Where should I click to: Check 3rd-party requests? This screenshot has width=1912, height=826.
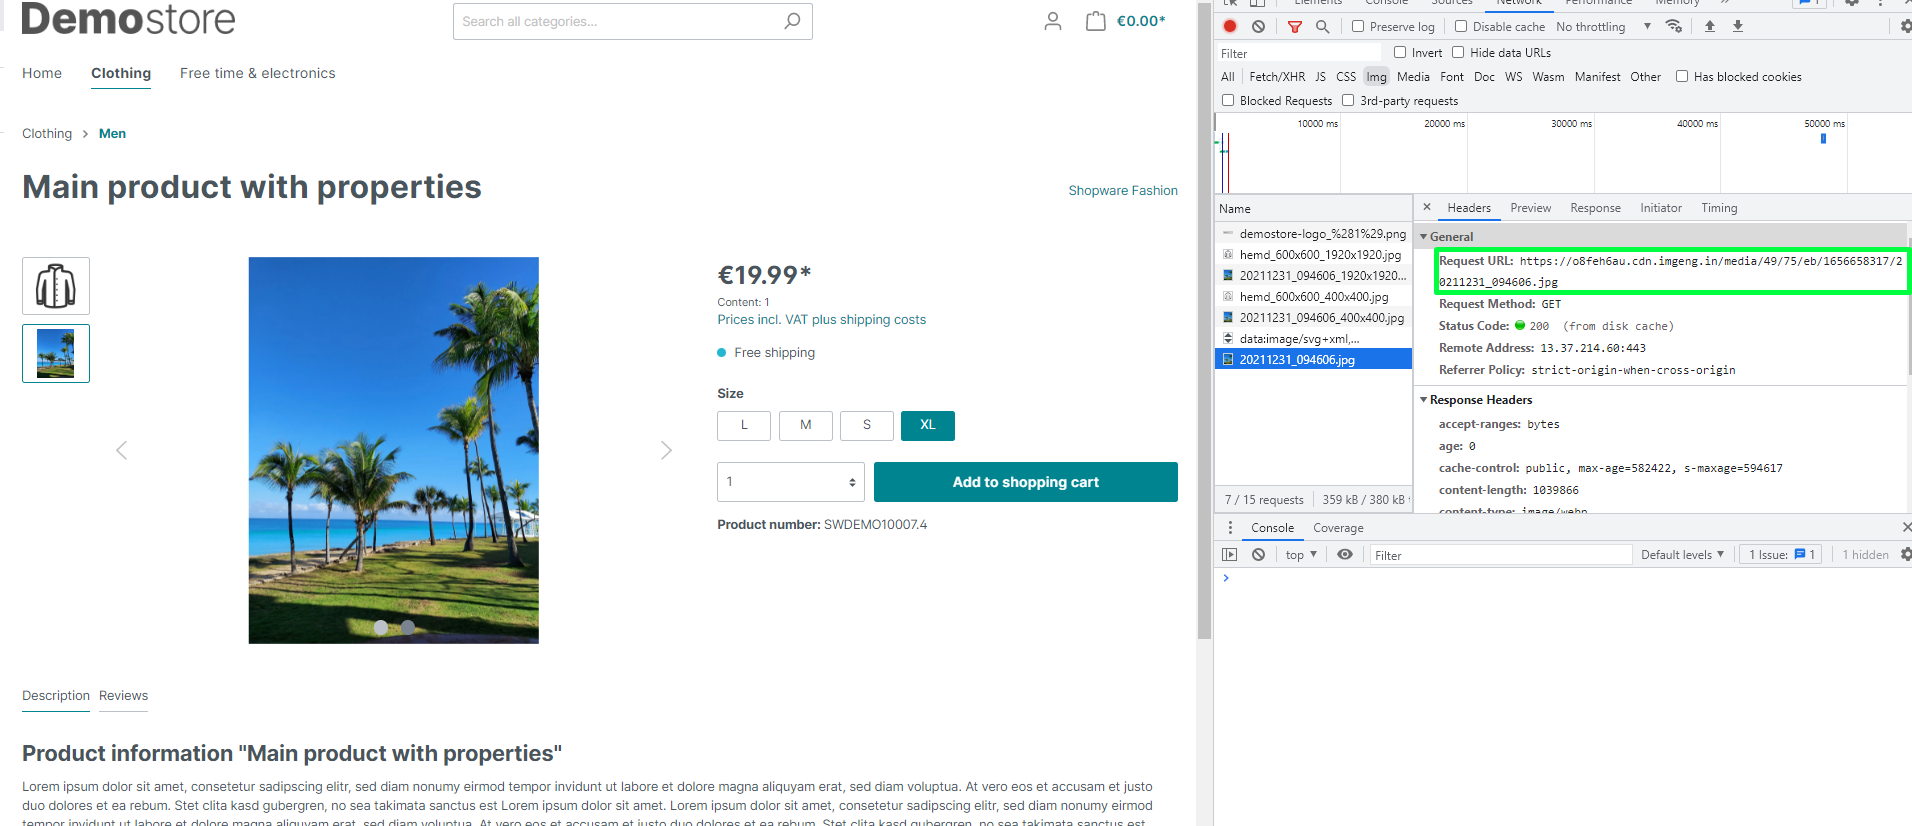(1348, 100)
